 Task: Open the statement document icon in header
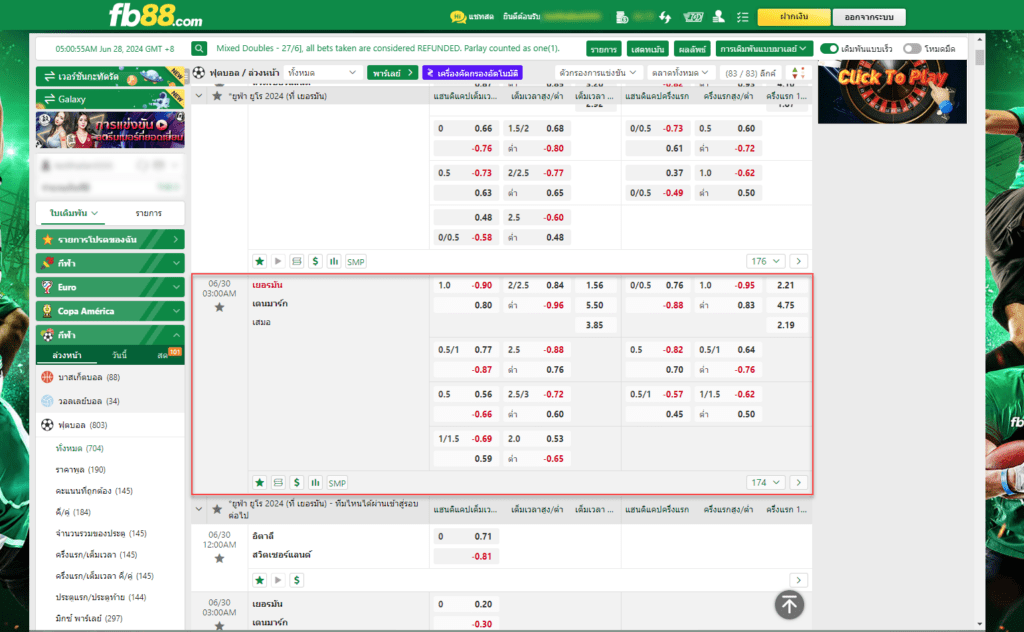coord(622,17)
